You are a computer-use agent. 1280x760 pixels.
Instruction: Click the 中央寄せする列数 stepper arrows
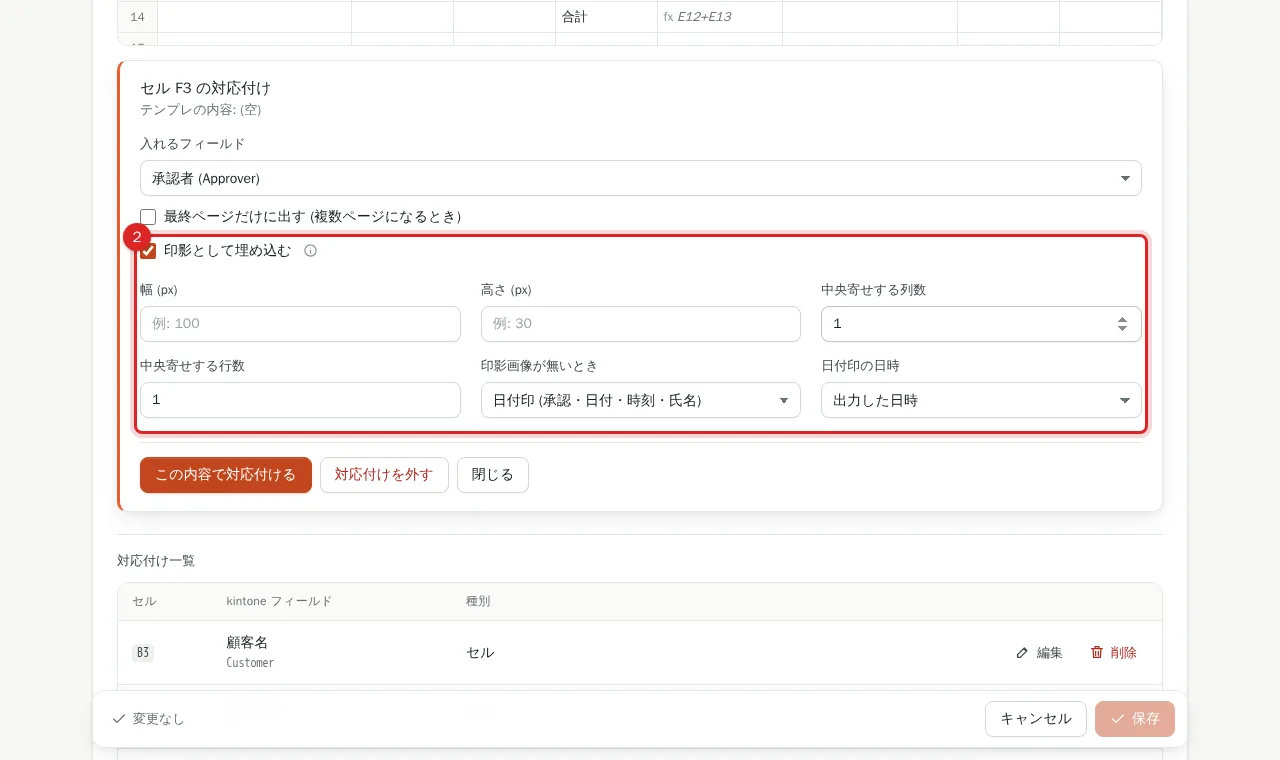pyautogui.click(x=1122, y=324)
